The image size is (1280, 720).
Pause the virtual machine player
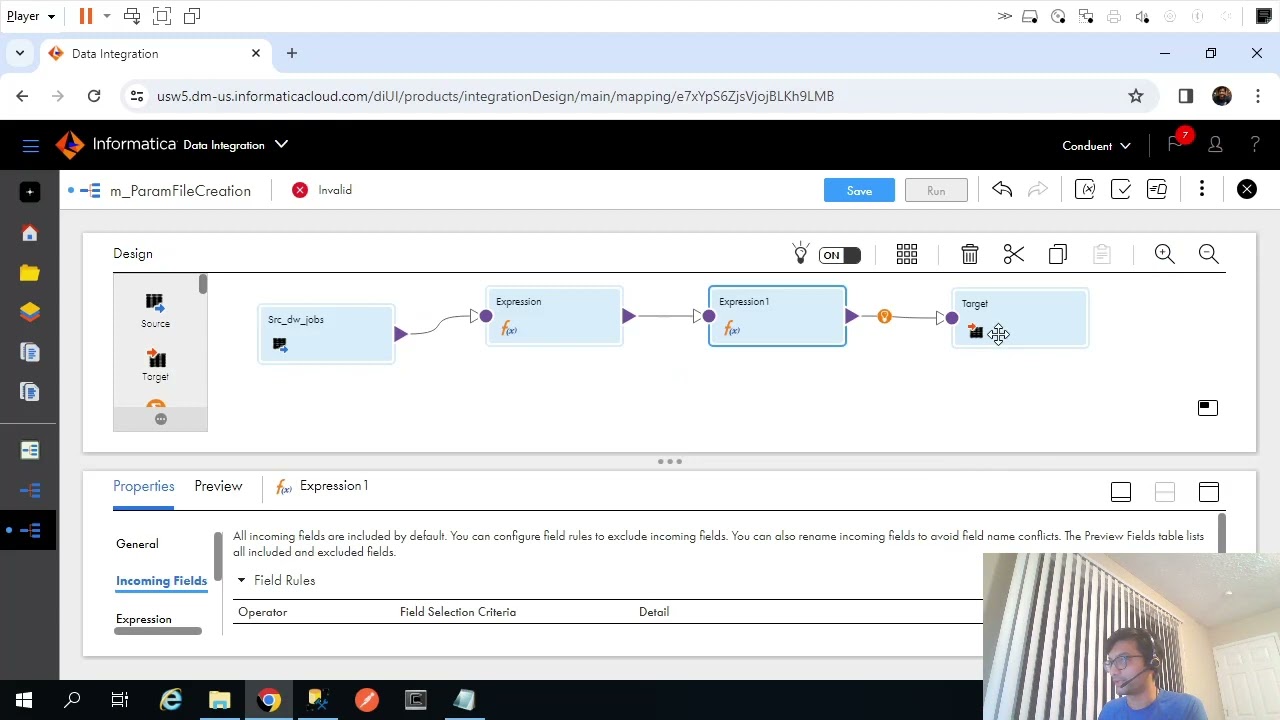click(x=86, y=16)
